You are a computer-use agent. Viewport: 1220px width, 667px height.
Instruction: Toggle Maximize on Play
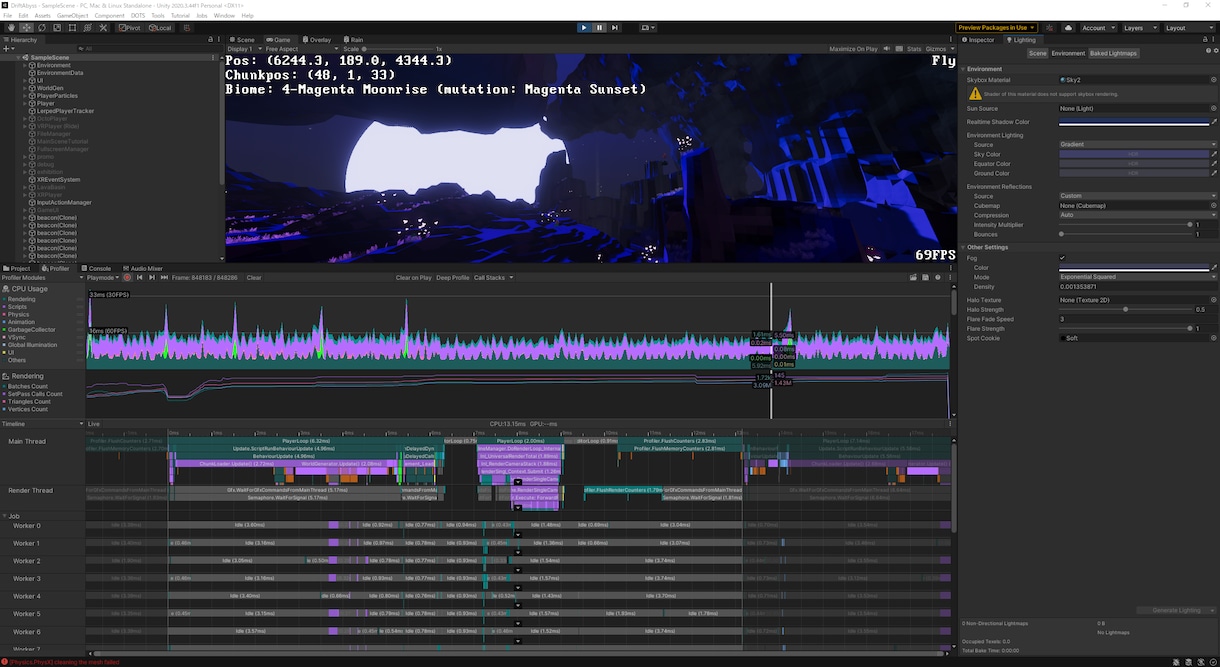[x=853, y=48]
